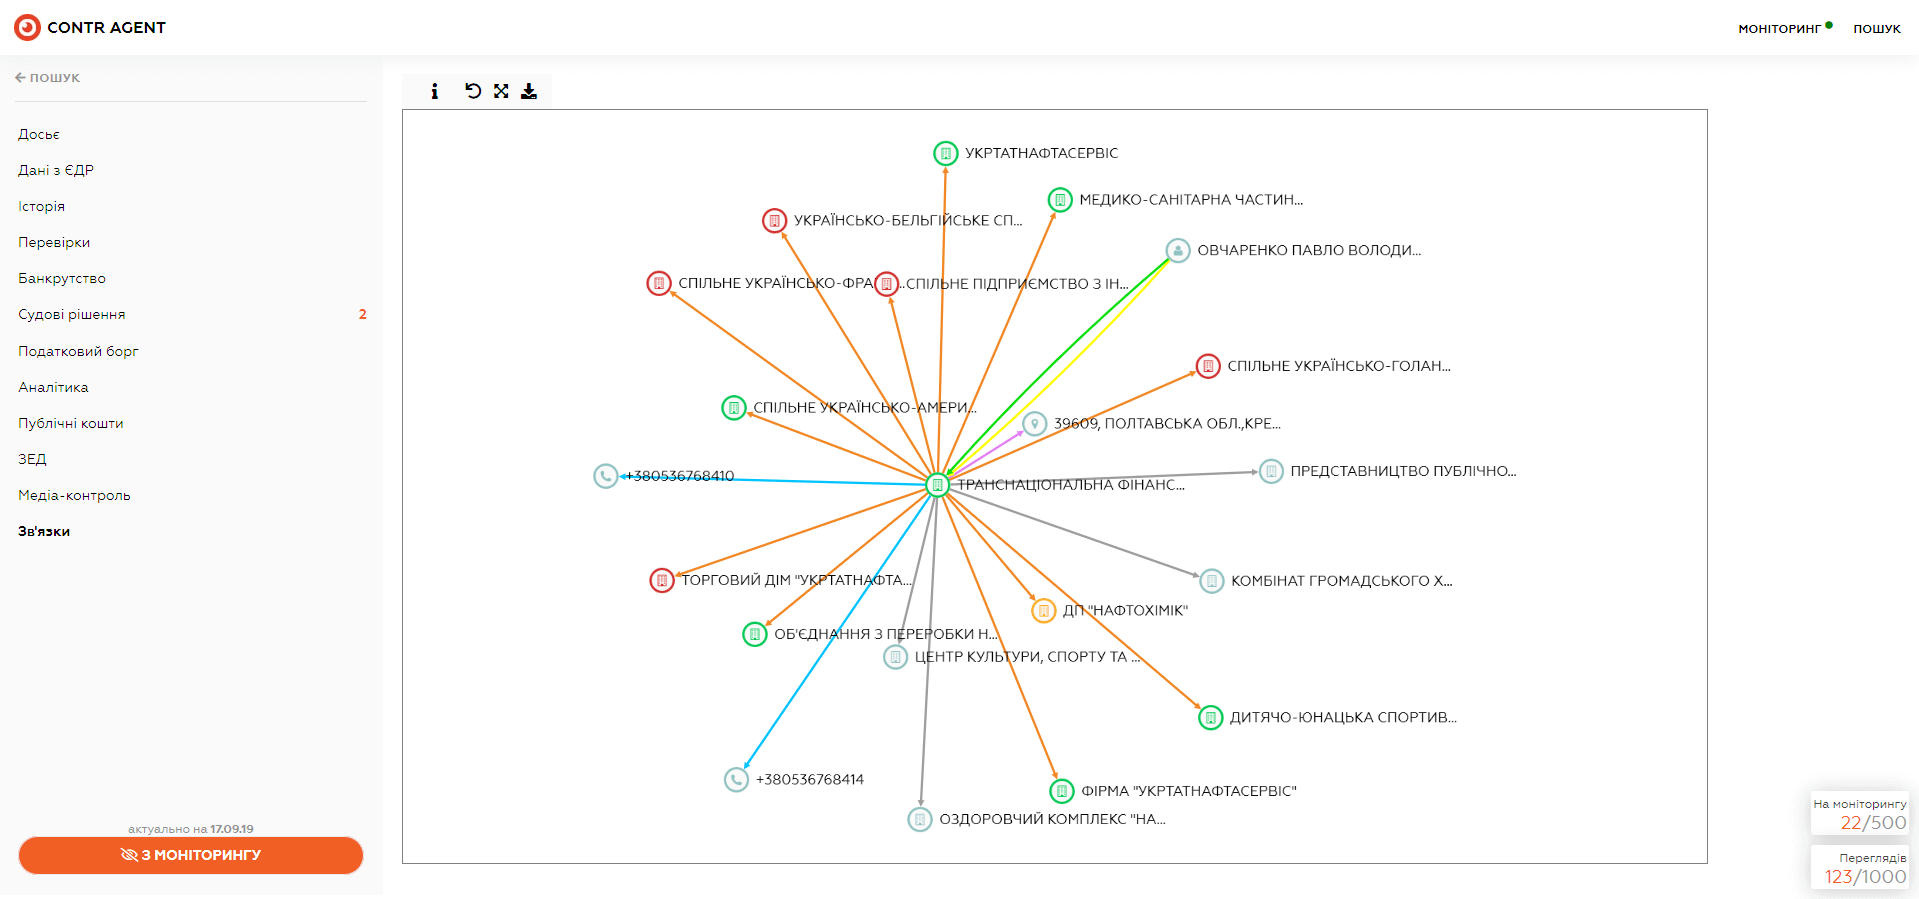
Task: Select СПІЛЬНЕ УКРАЇНСЬКО-ГОЛАН node icon
Action: tap(1208, 366)
